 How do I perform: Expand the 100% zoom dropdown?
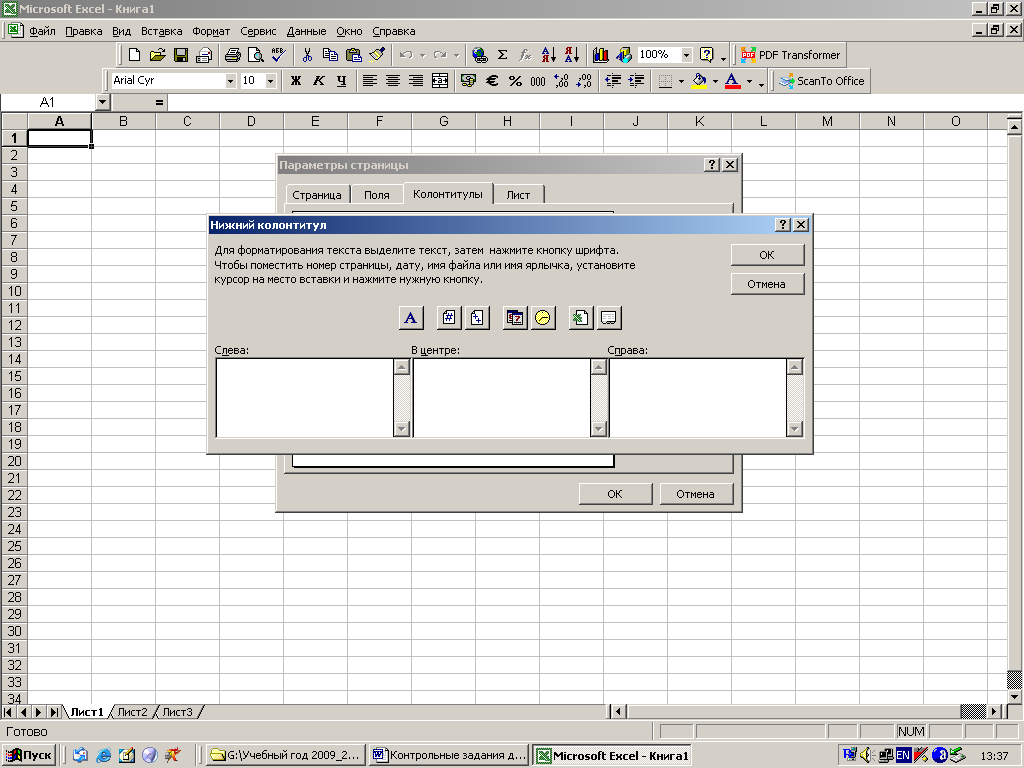tap(686, 55)
